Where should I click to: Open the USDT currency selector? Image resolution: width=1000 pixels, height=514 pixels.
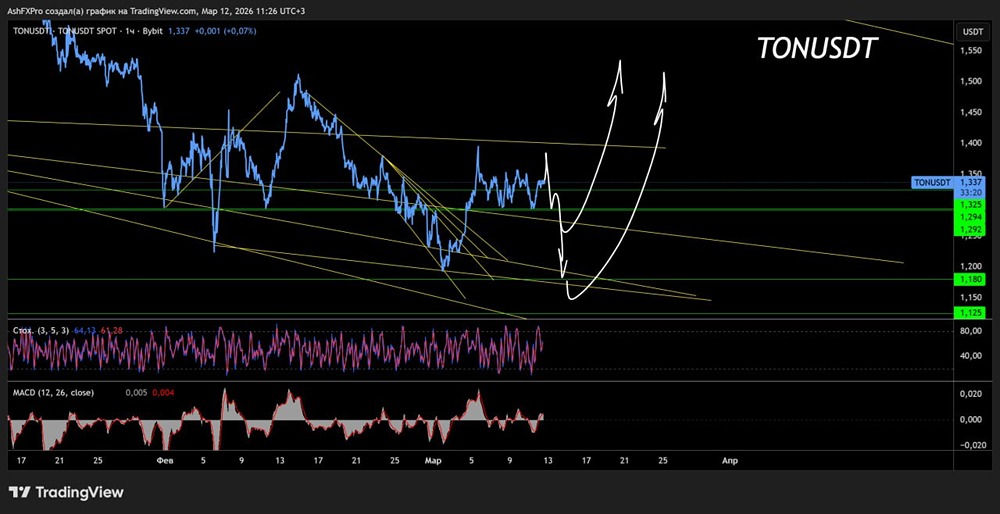pyautogui.click(x=972, y=31)
